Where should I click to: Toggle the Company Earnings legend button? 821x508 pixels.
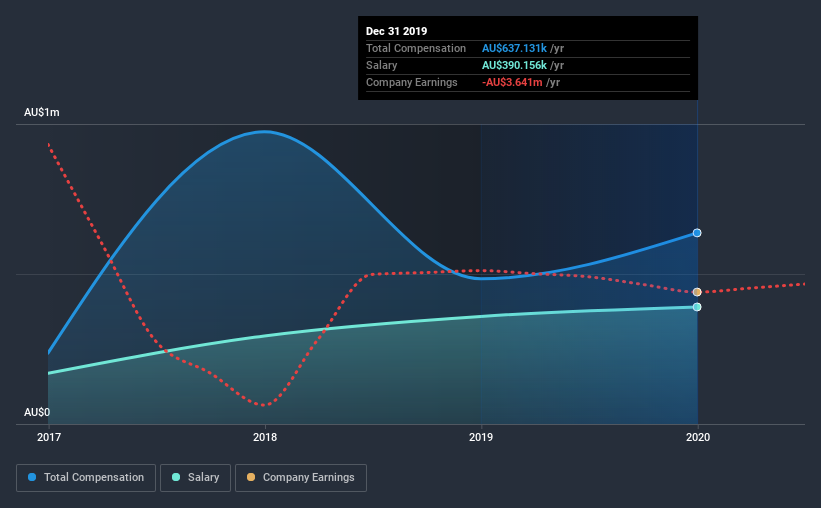tap(301, 478)
